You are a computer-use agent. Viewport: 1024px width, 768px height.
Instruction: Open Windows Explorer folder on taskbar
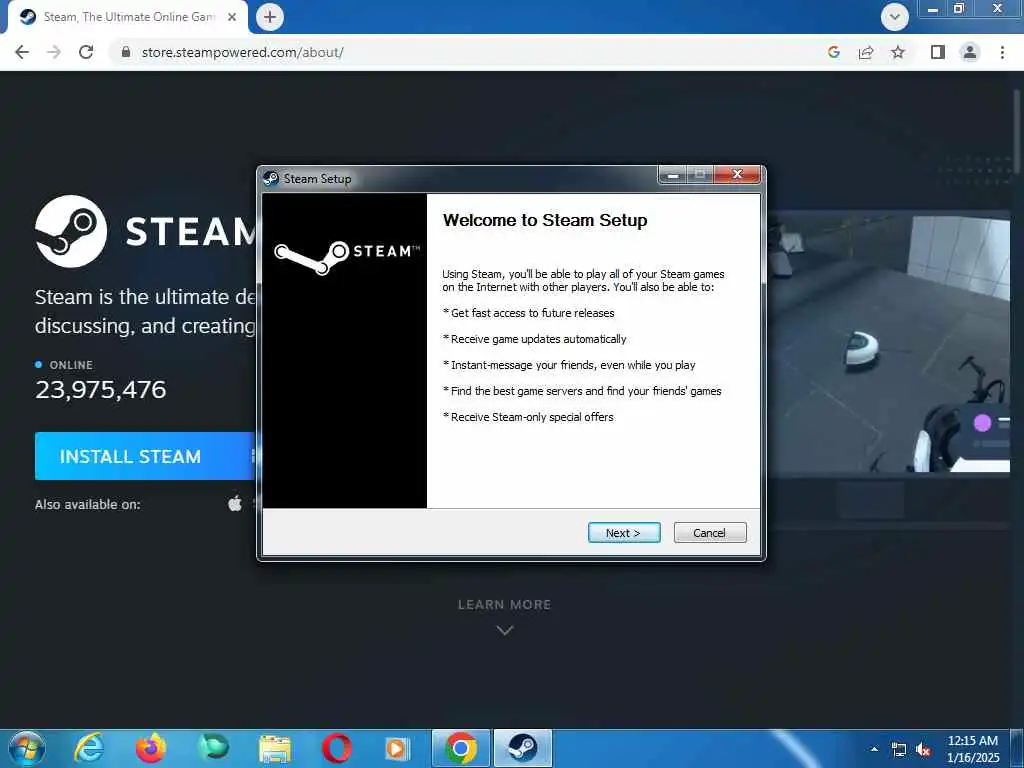tap(275, 748)
